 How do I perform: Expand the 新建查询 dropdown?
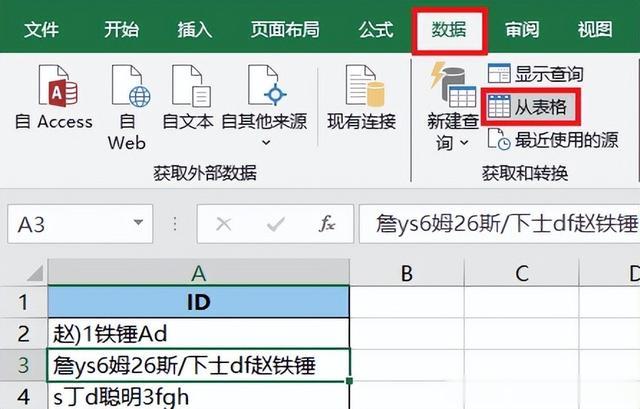click(x=453, y=107)
